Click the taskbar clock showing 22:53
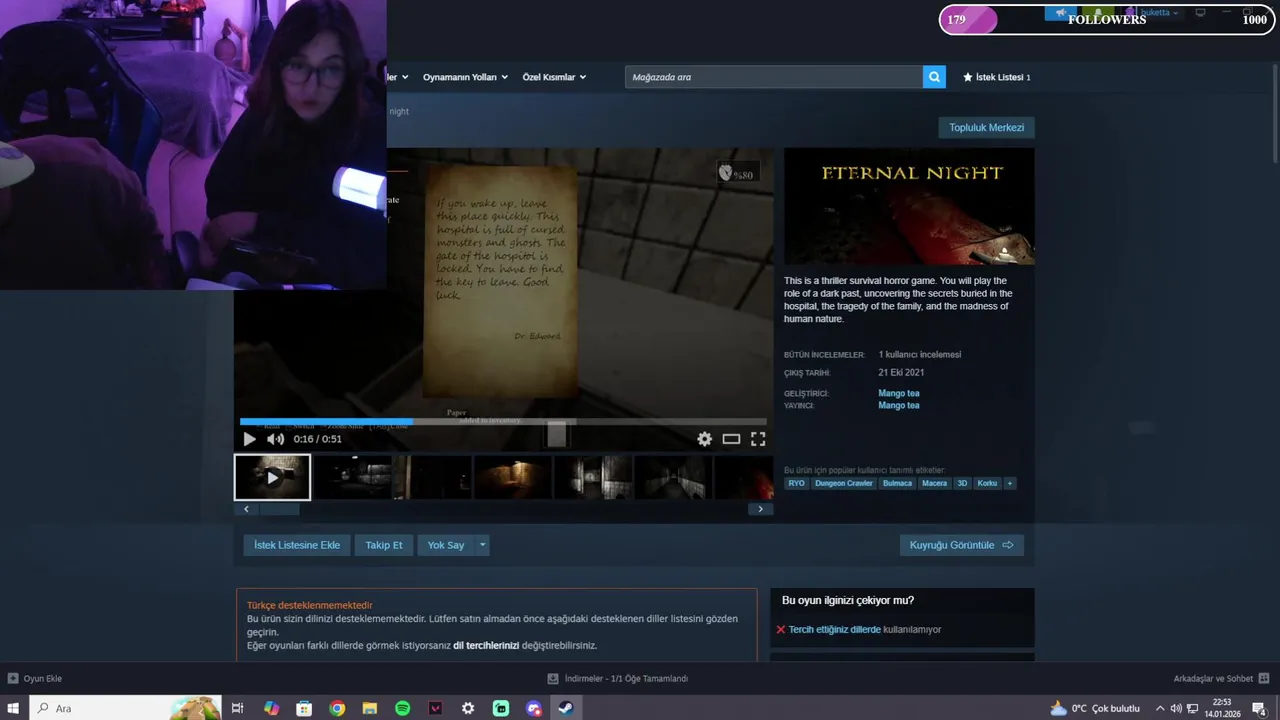This screenshot has height=720, width=1280. coord(1221,708)
